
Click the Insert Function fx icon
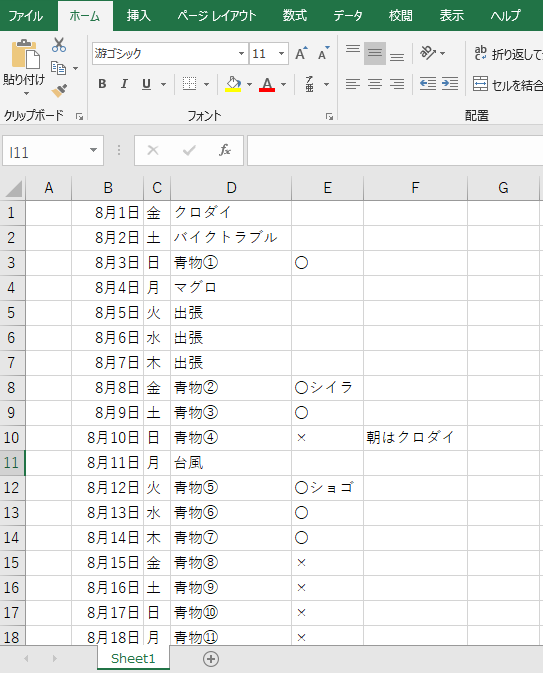tap(224, 150)
